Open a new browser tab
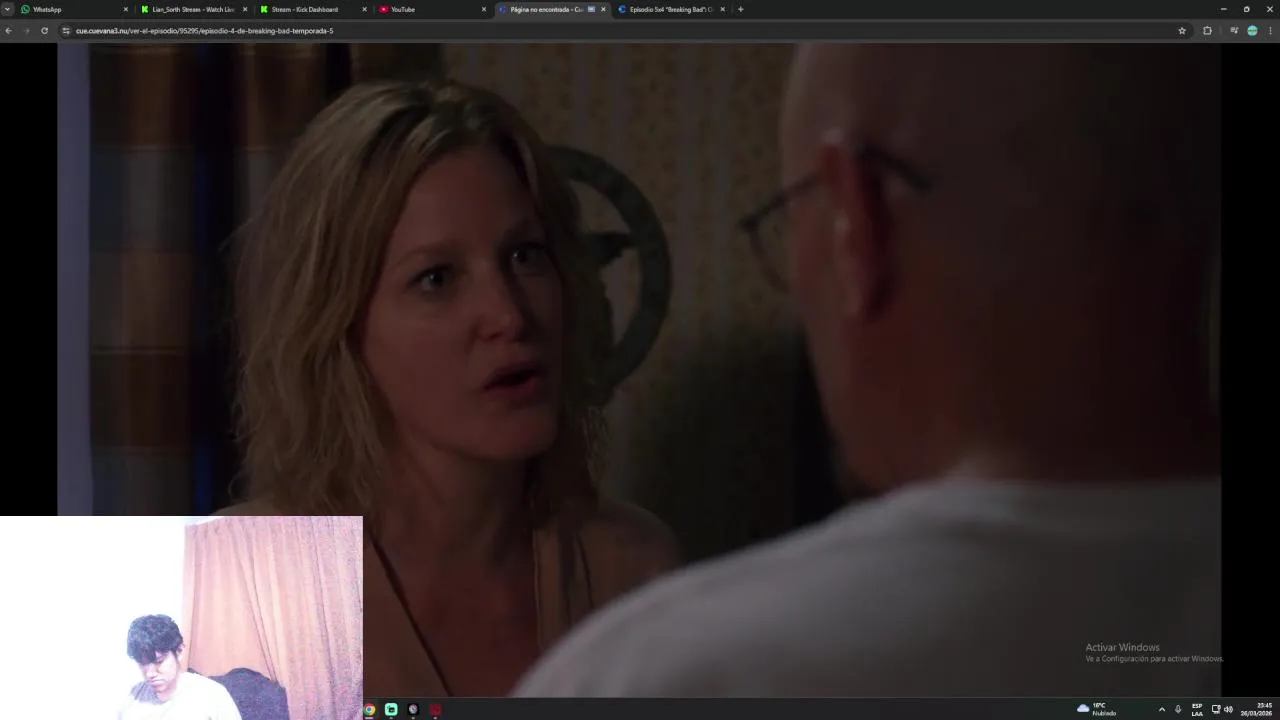Image resolution: width=1280 pixels, height=720 pixels. coord(740,9)
